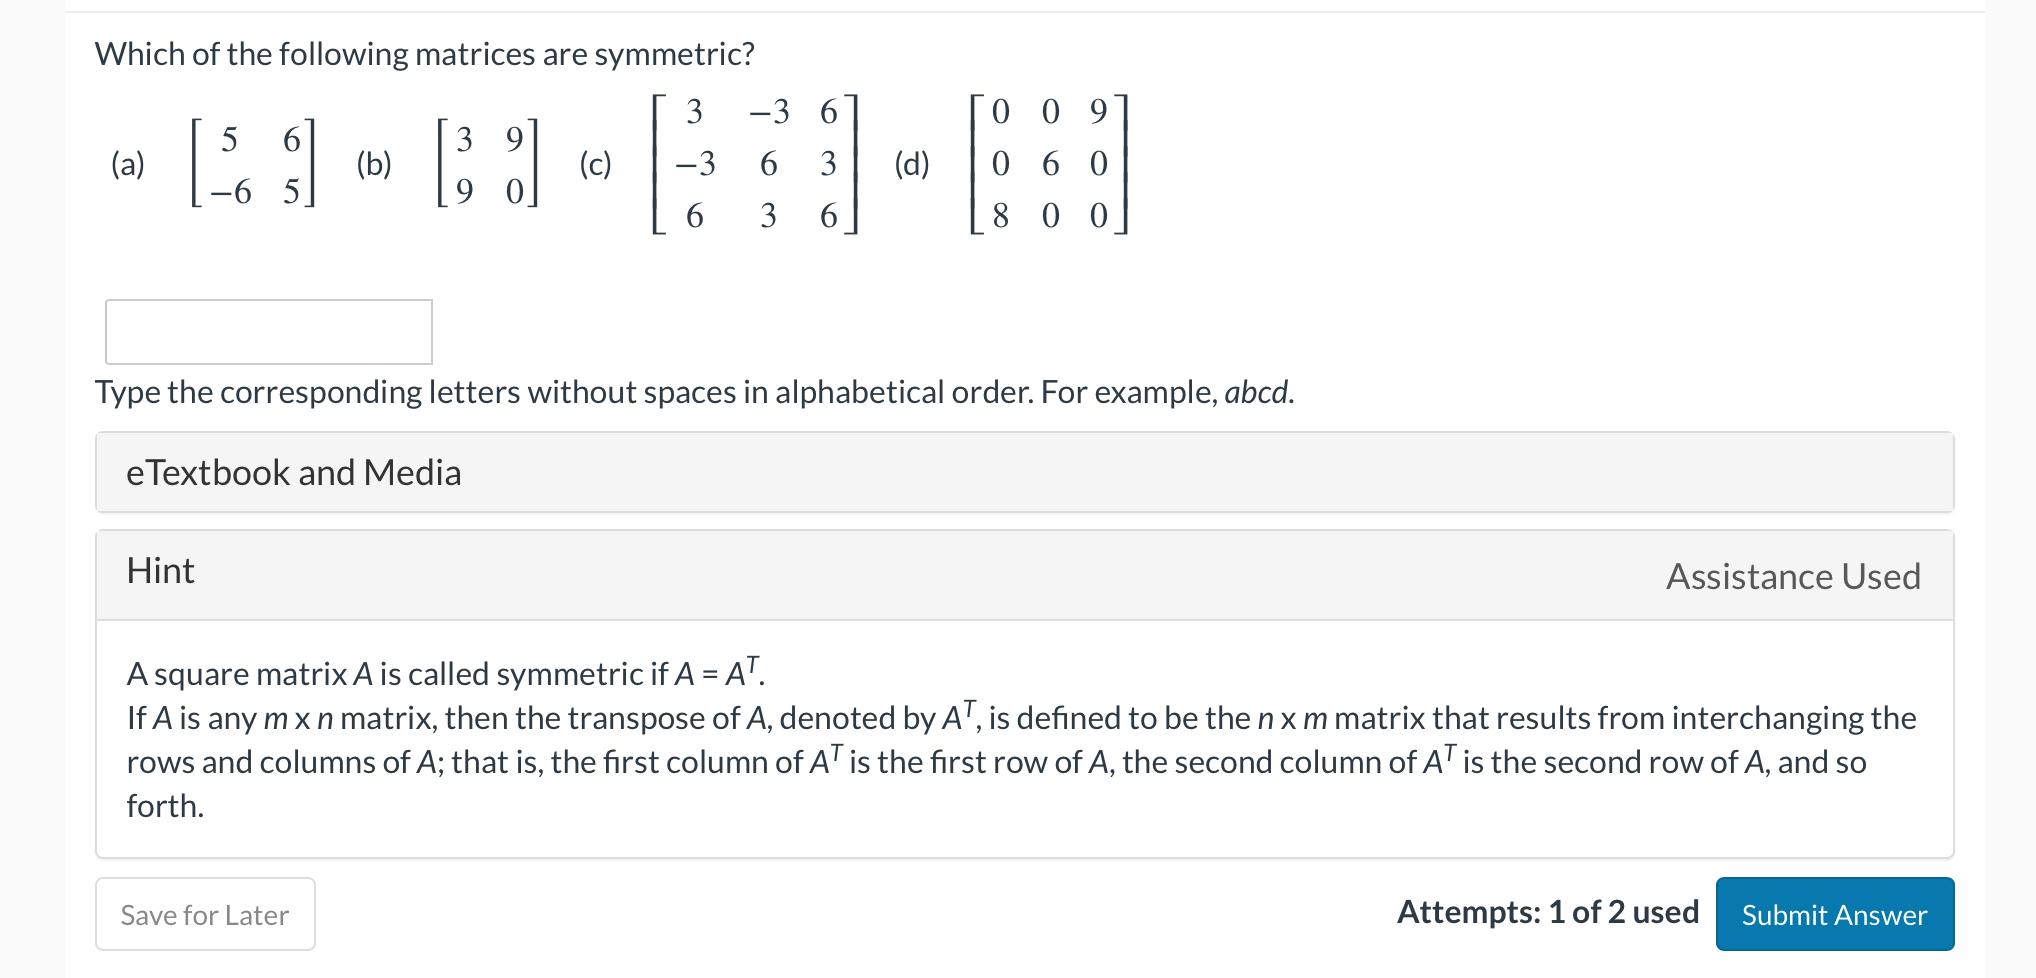Select matrix option (c)

click(x=752, y=163)
